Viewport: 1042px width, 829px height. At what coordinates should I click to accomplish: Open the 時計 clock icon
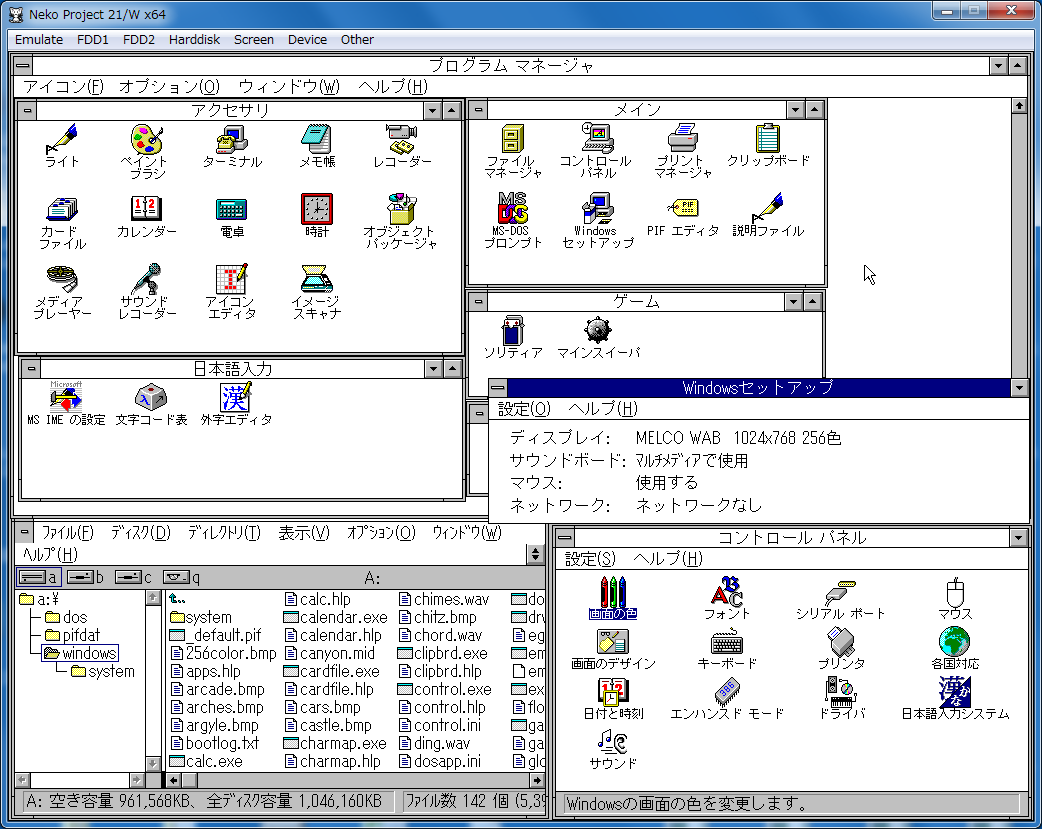coord(316,209)
